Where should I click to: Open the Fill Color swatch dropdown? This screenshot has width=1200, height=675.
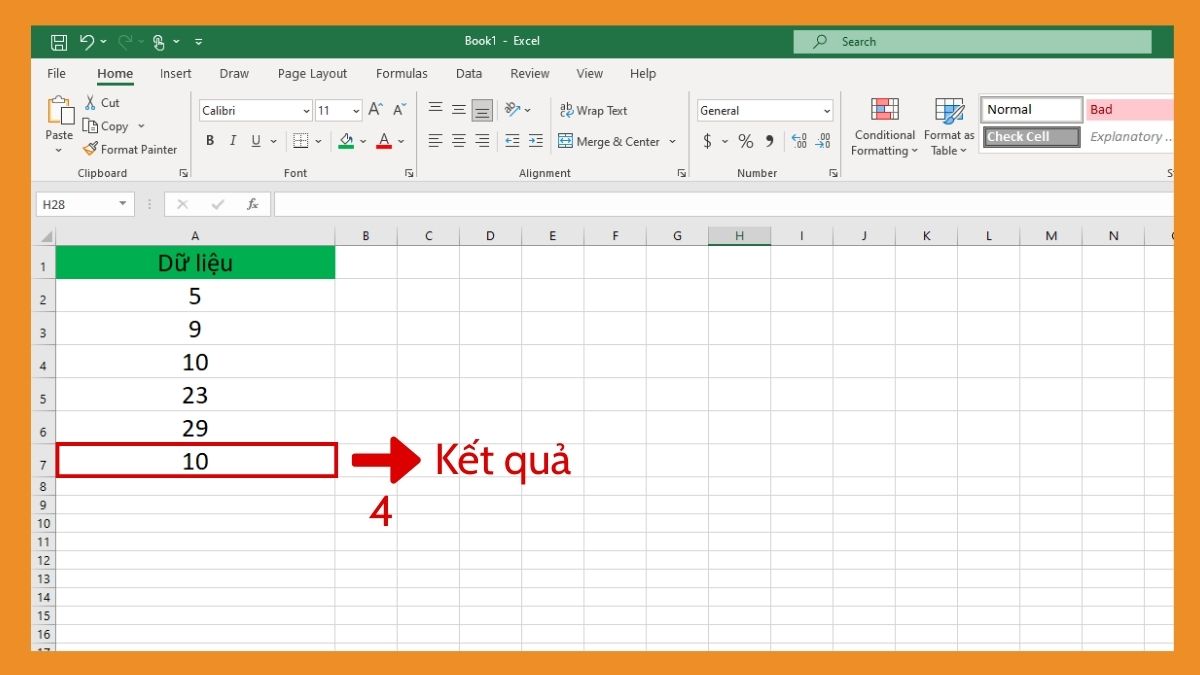364,141
